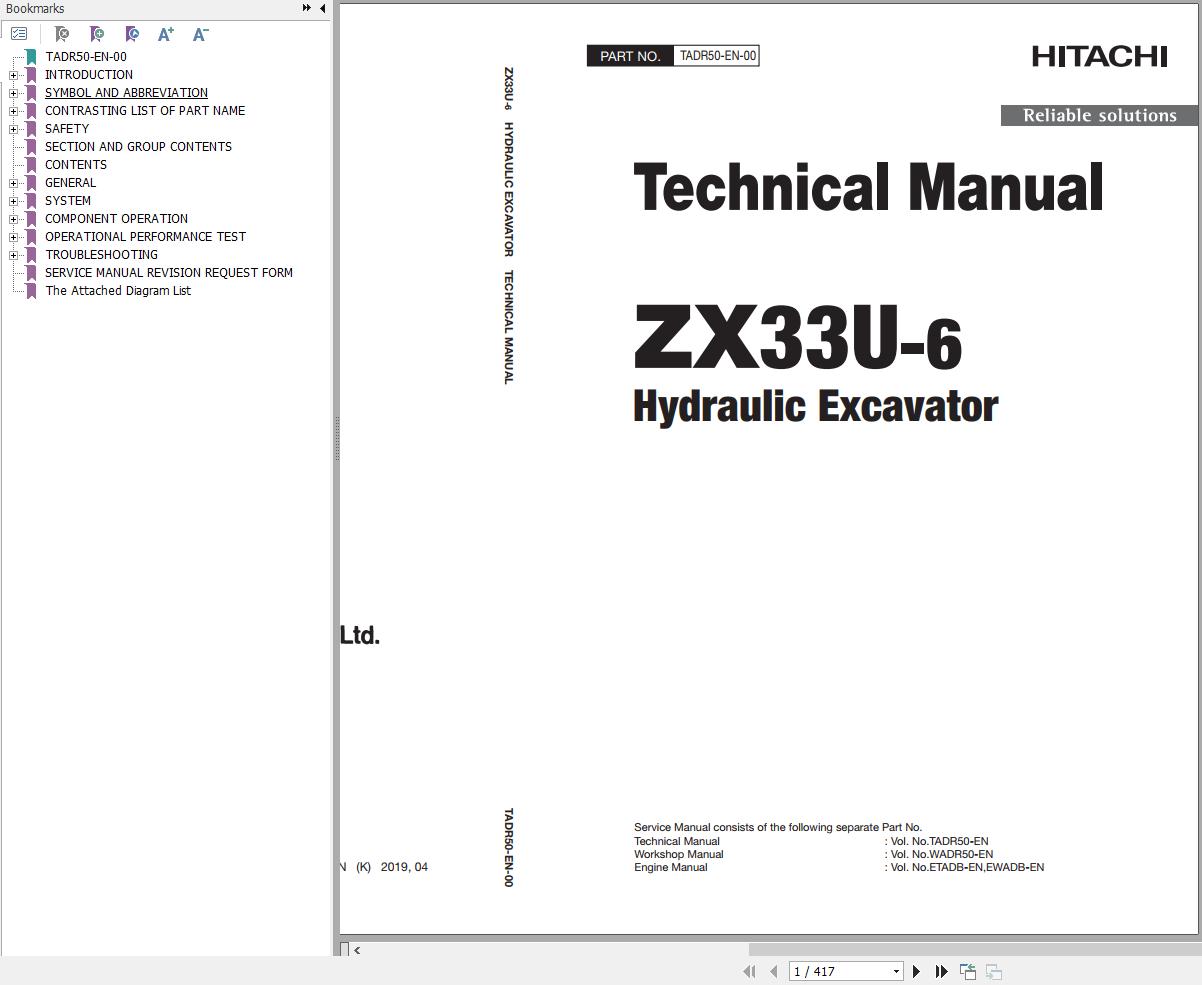
Task: Go to the SAFETY bookmark
Action: coord(67,129)
